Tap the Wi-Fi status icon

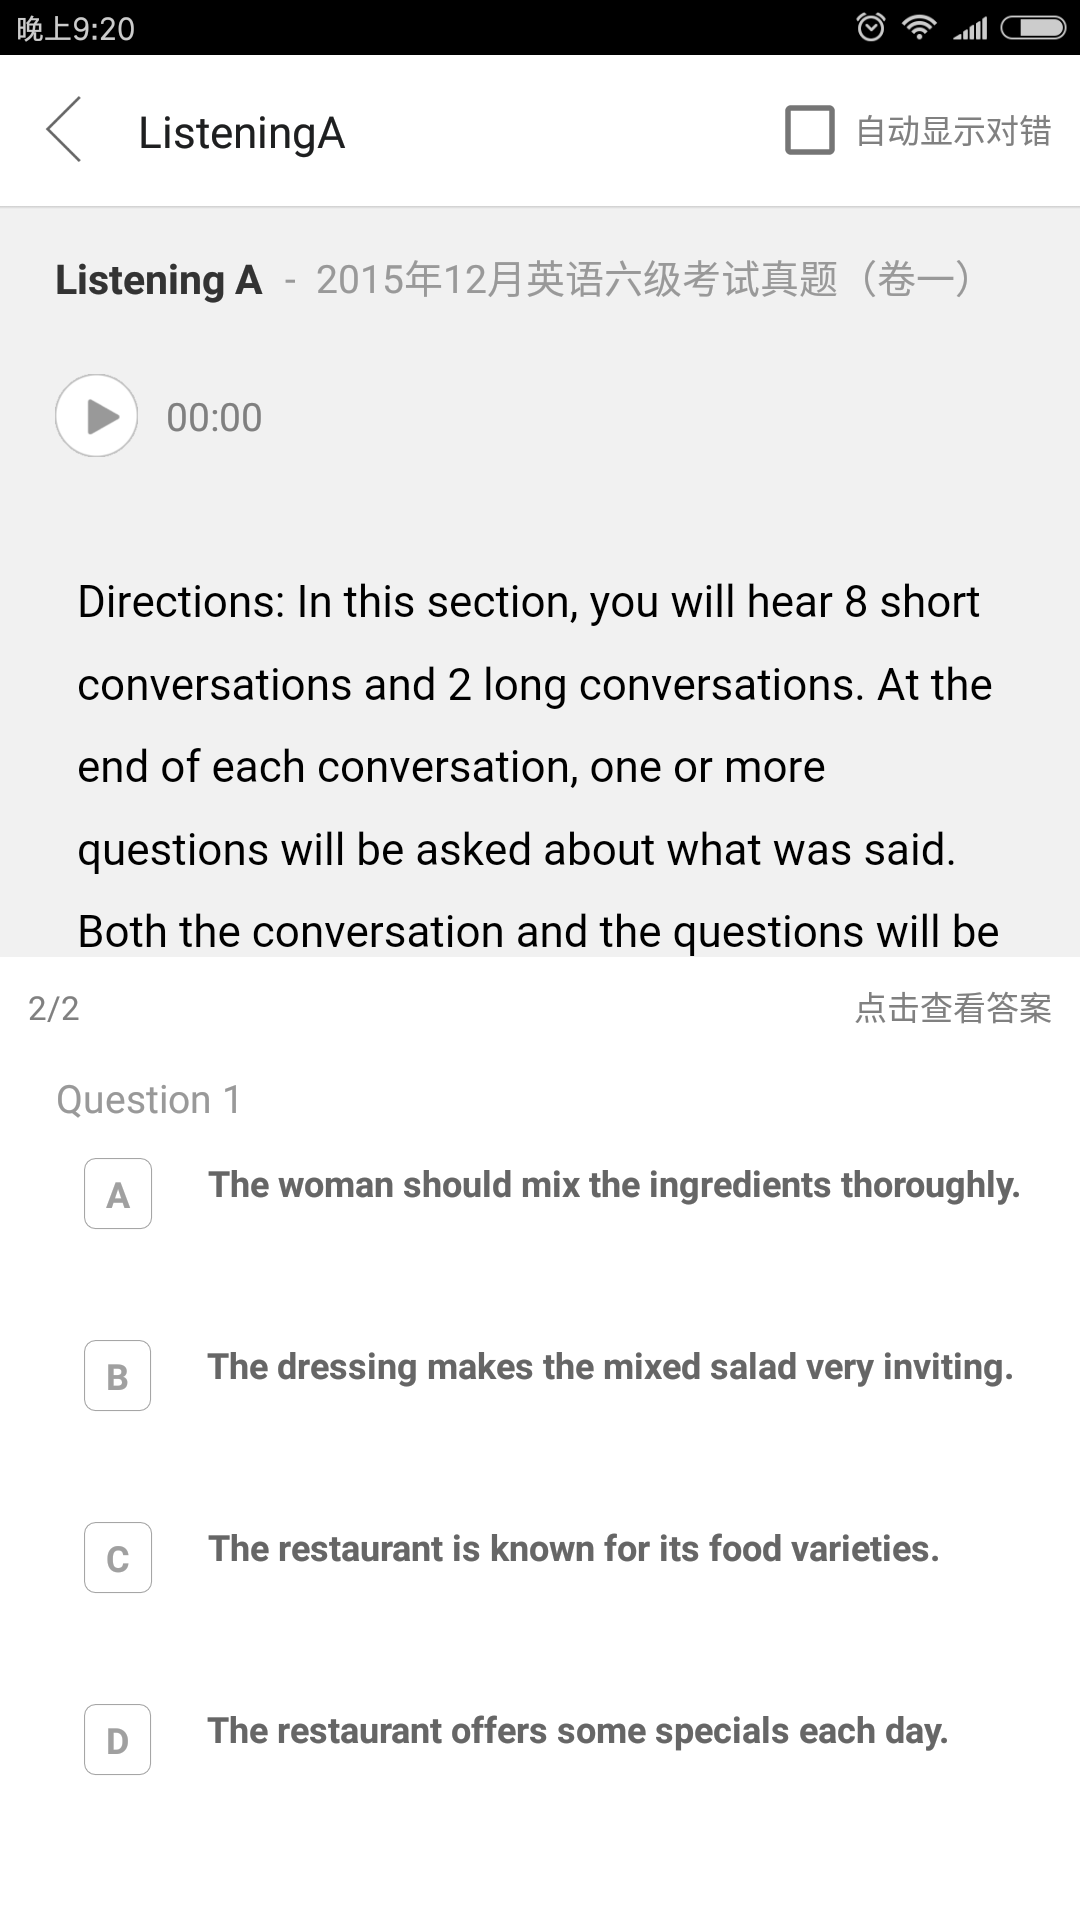(919, 27)
